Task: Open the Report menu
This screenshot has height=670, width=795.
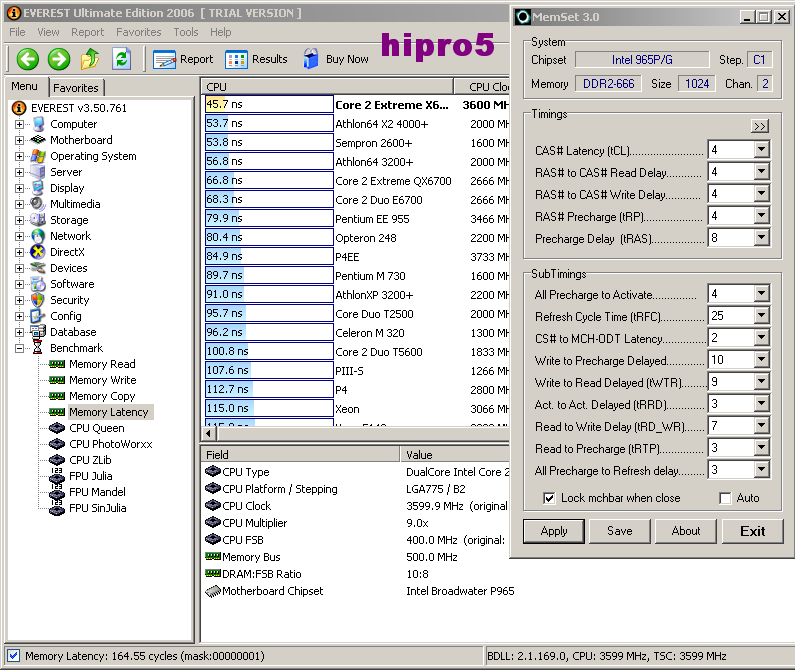Action: (x=87, y=32)
